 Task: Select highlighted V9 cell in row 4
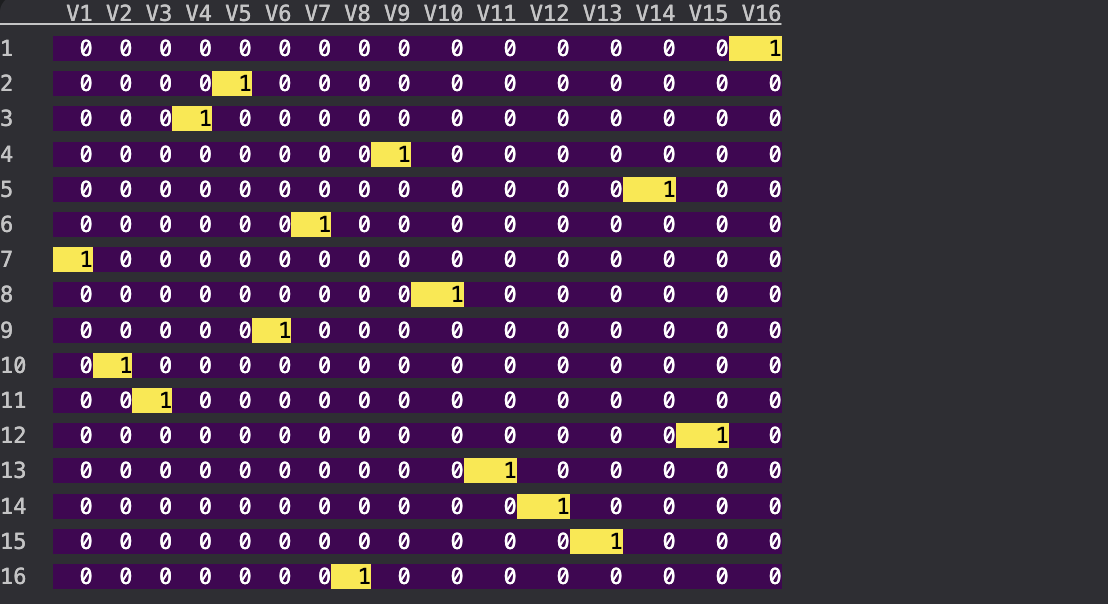(391, 154)
